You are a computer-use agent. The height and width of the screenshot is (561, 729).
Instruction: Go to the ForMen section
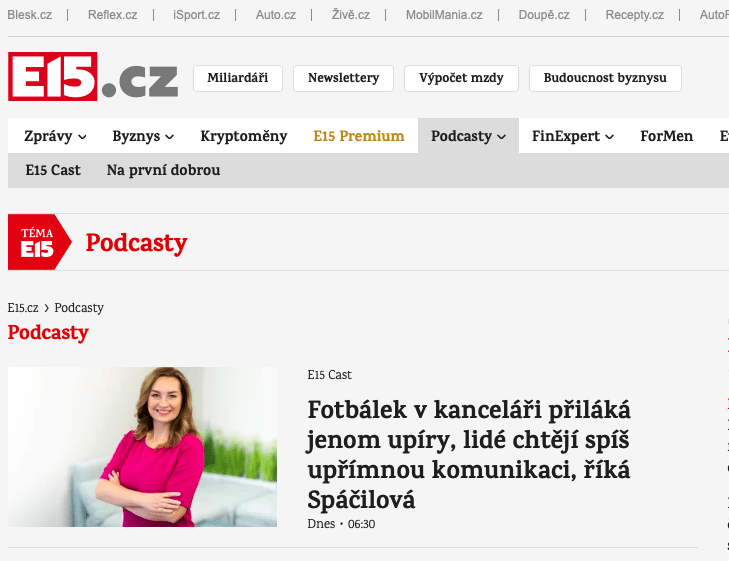pos(666,136)
